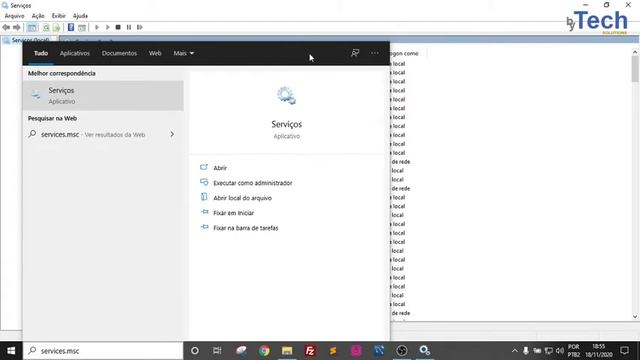The height and width of the screenshot is (360, 640).
Task: Open Task View on taskbar
Action: [217, 351]
